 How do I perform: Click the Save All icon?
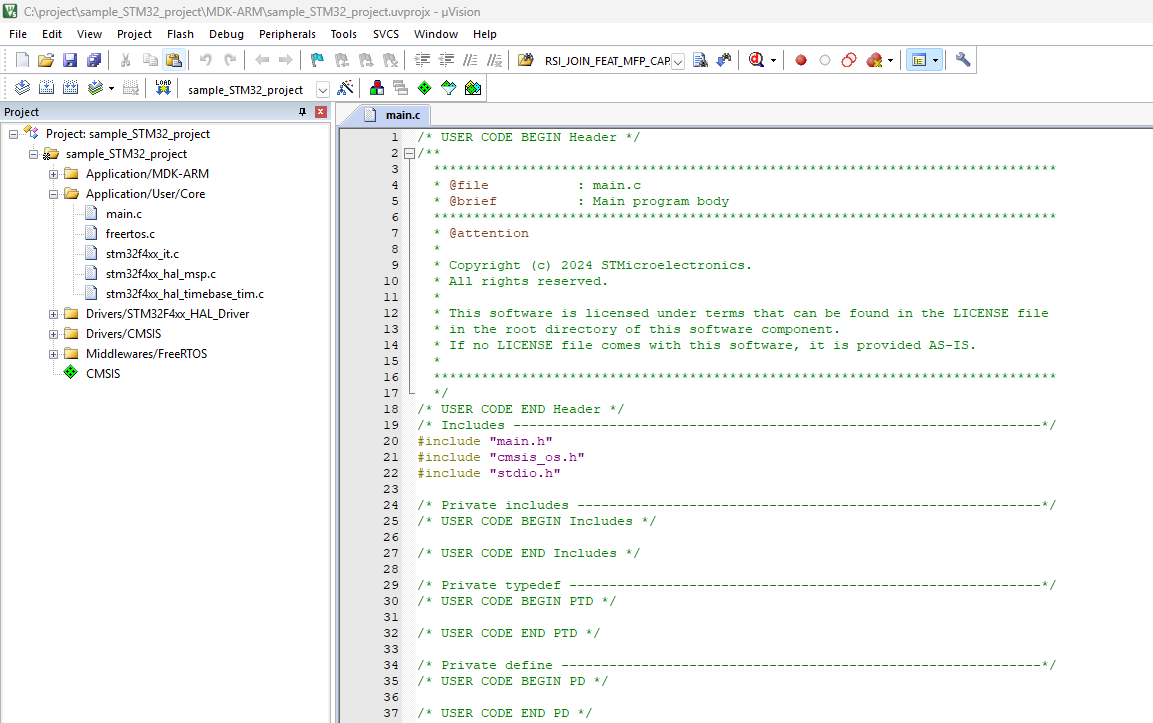pos(93,60)
